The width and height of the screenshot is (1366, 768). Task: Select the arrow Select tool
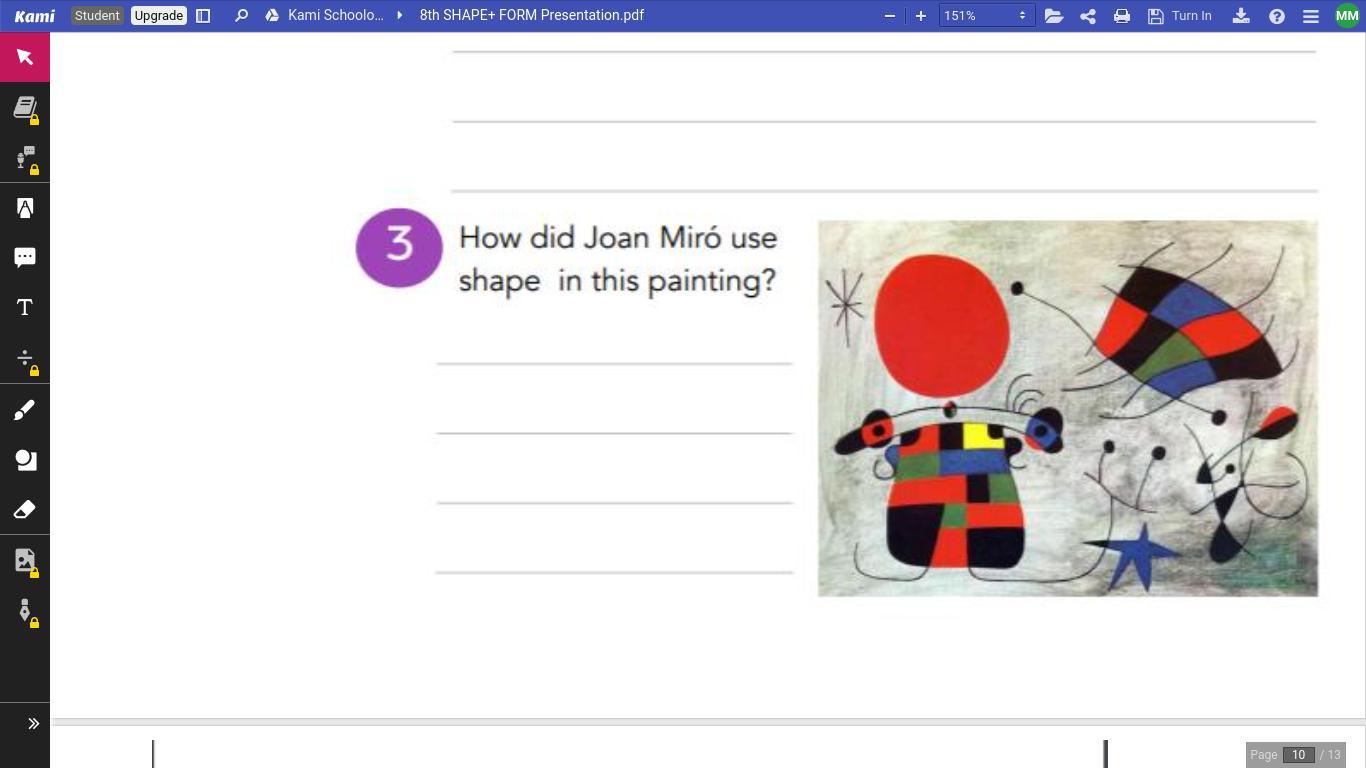(x=25, y=57)
